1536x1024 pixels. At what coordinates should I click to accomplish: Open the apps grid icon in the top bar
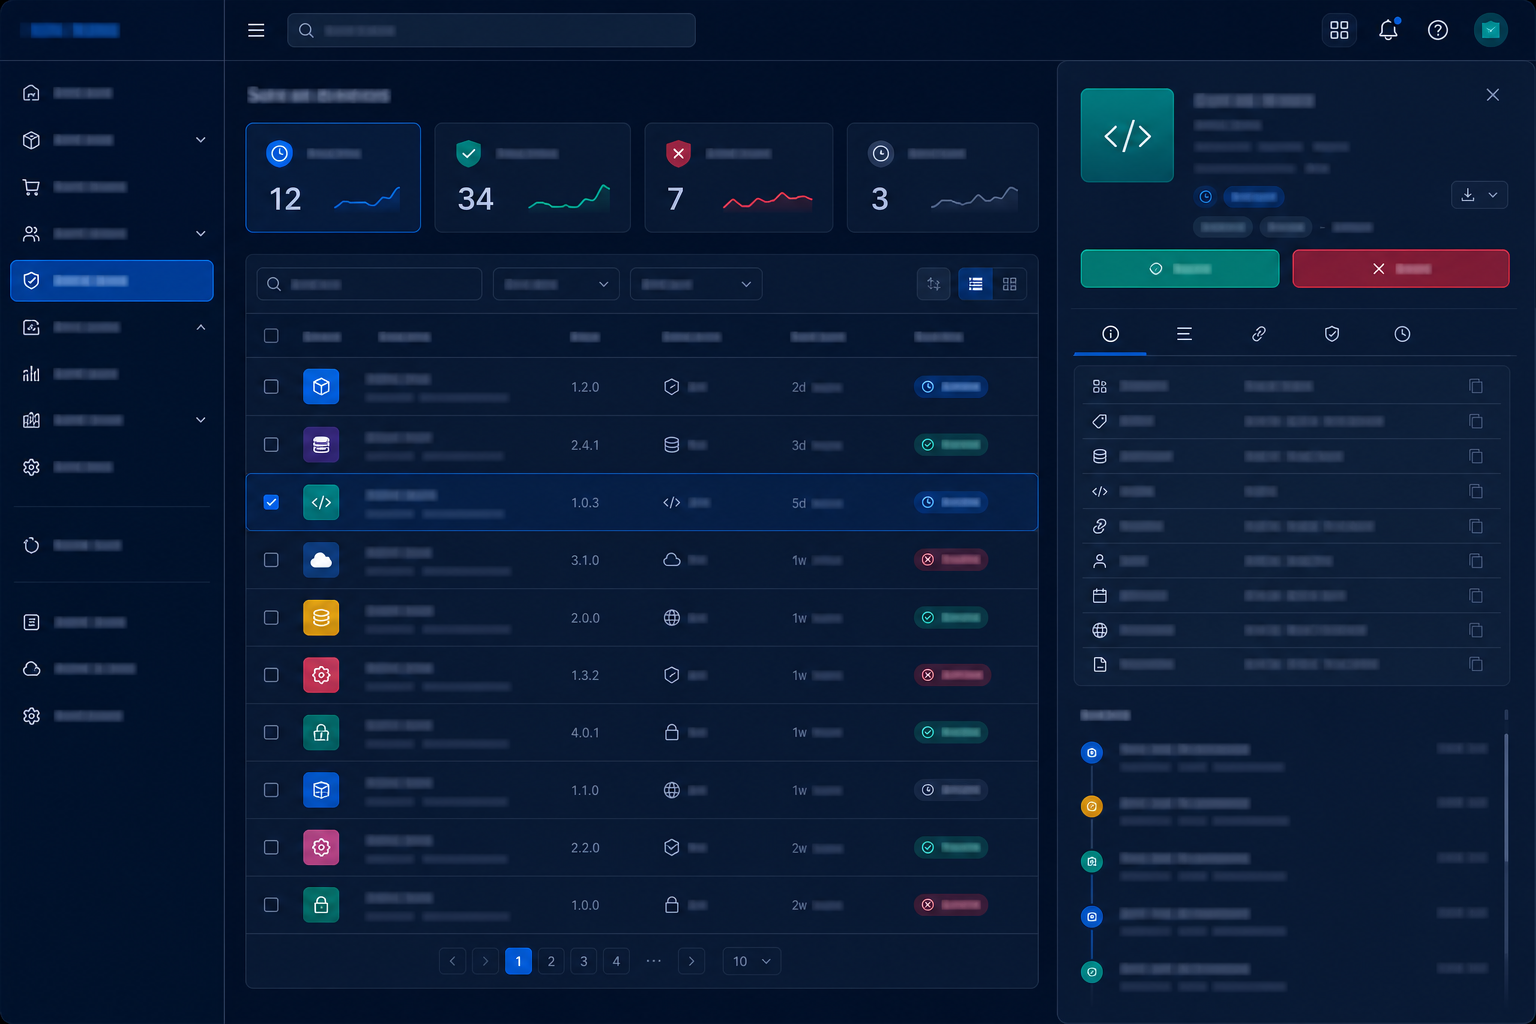(1339, 30)
